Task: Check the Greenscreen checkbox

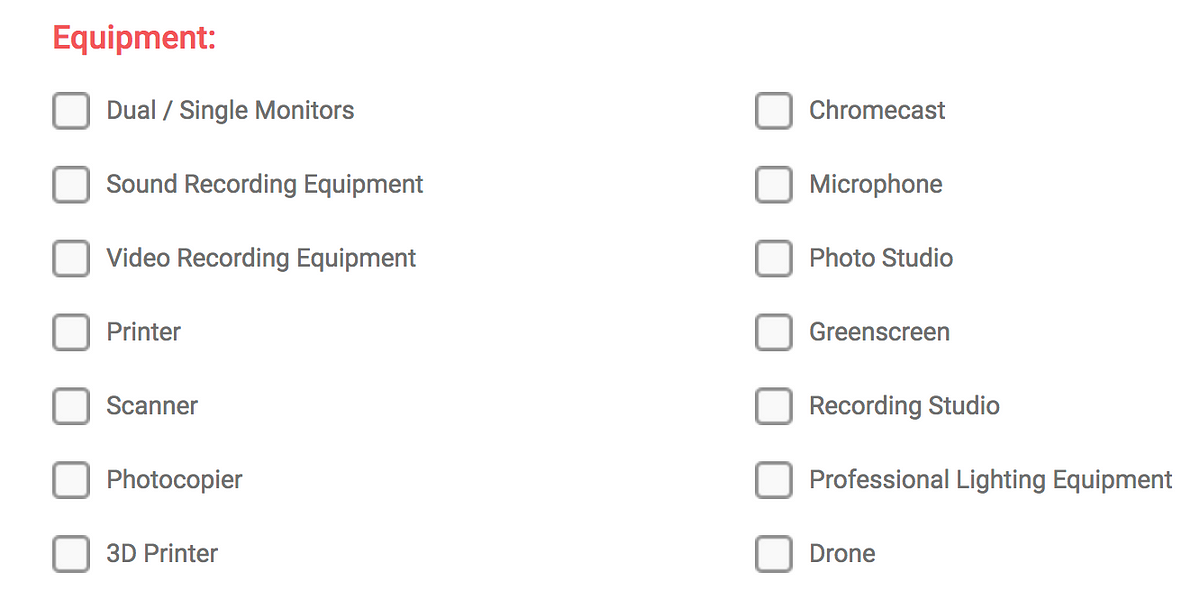Action: (x=774, y=332)
